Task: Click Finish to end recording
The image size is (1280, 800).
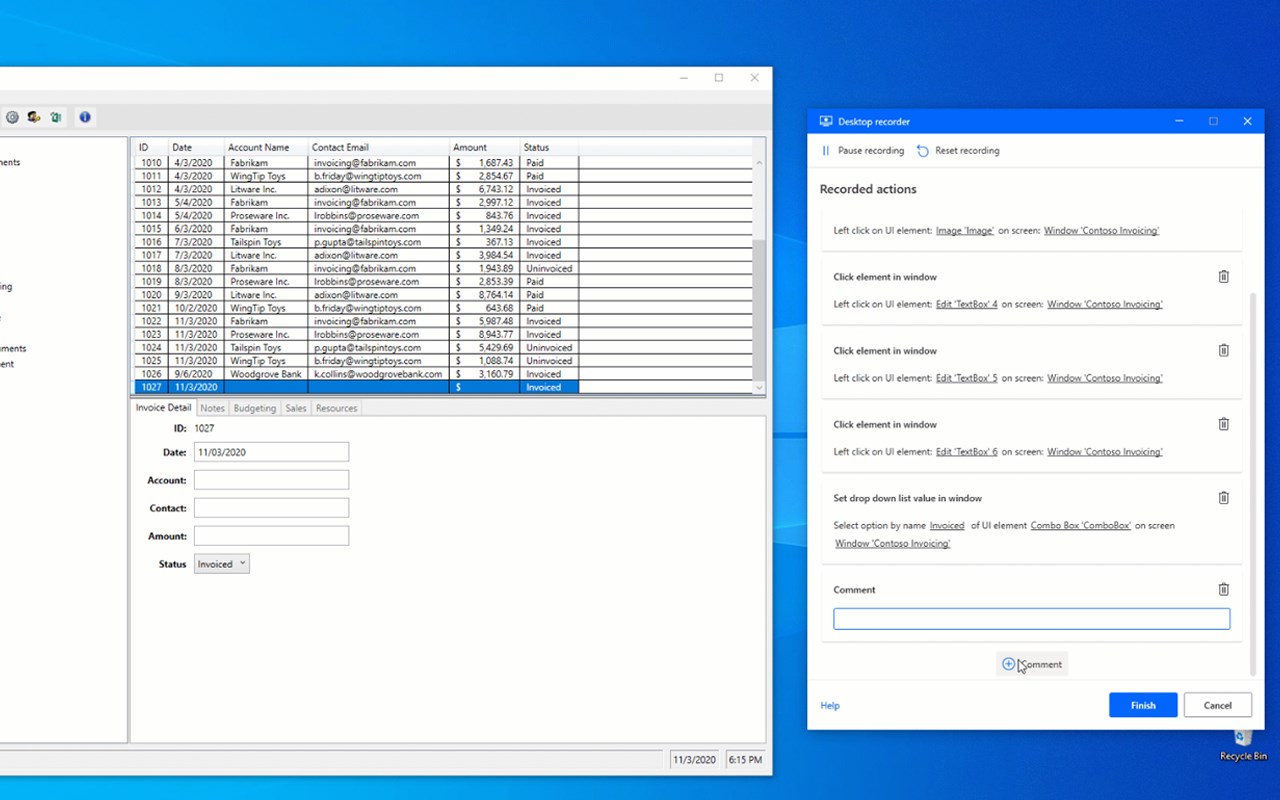Action: click(x=1142, y=705)
